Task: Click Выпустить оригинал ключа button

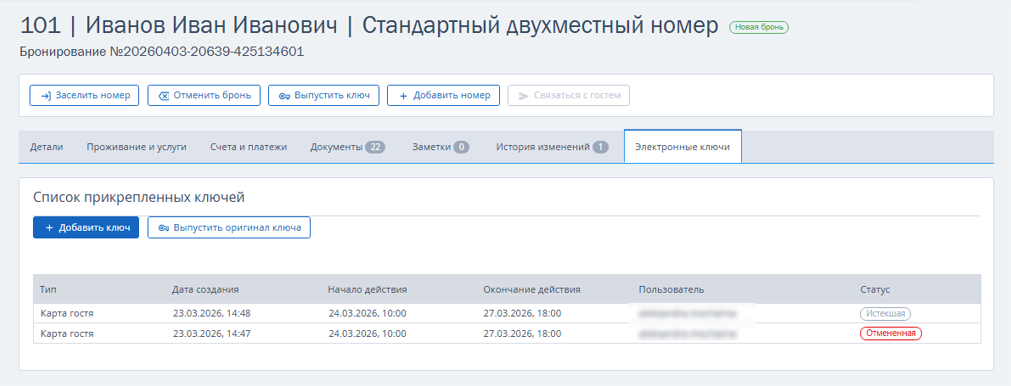Action: [229, 227]
